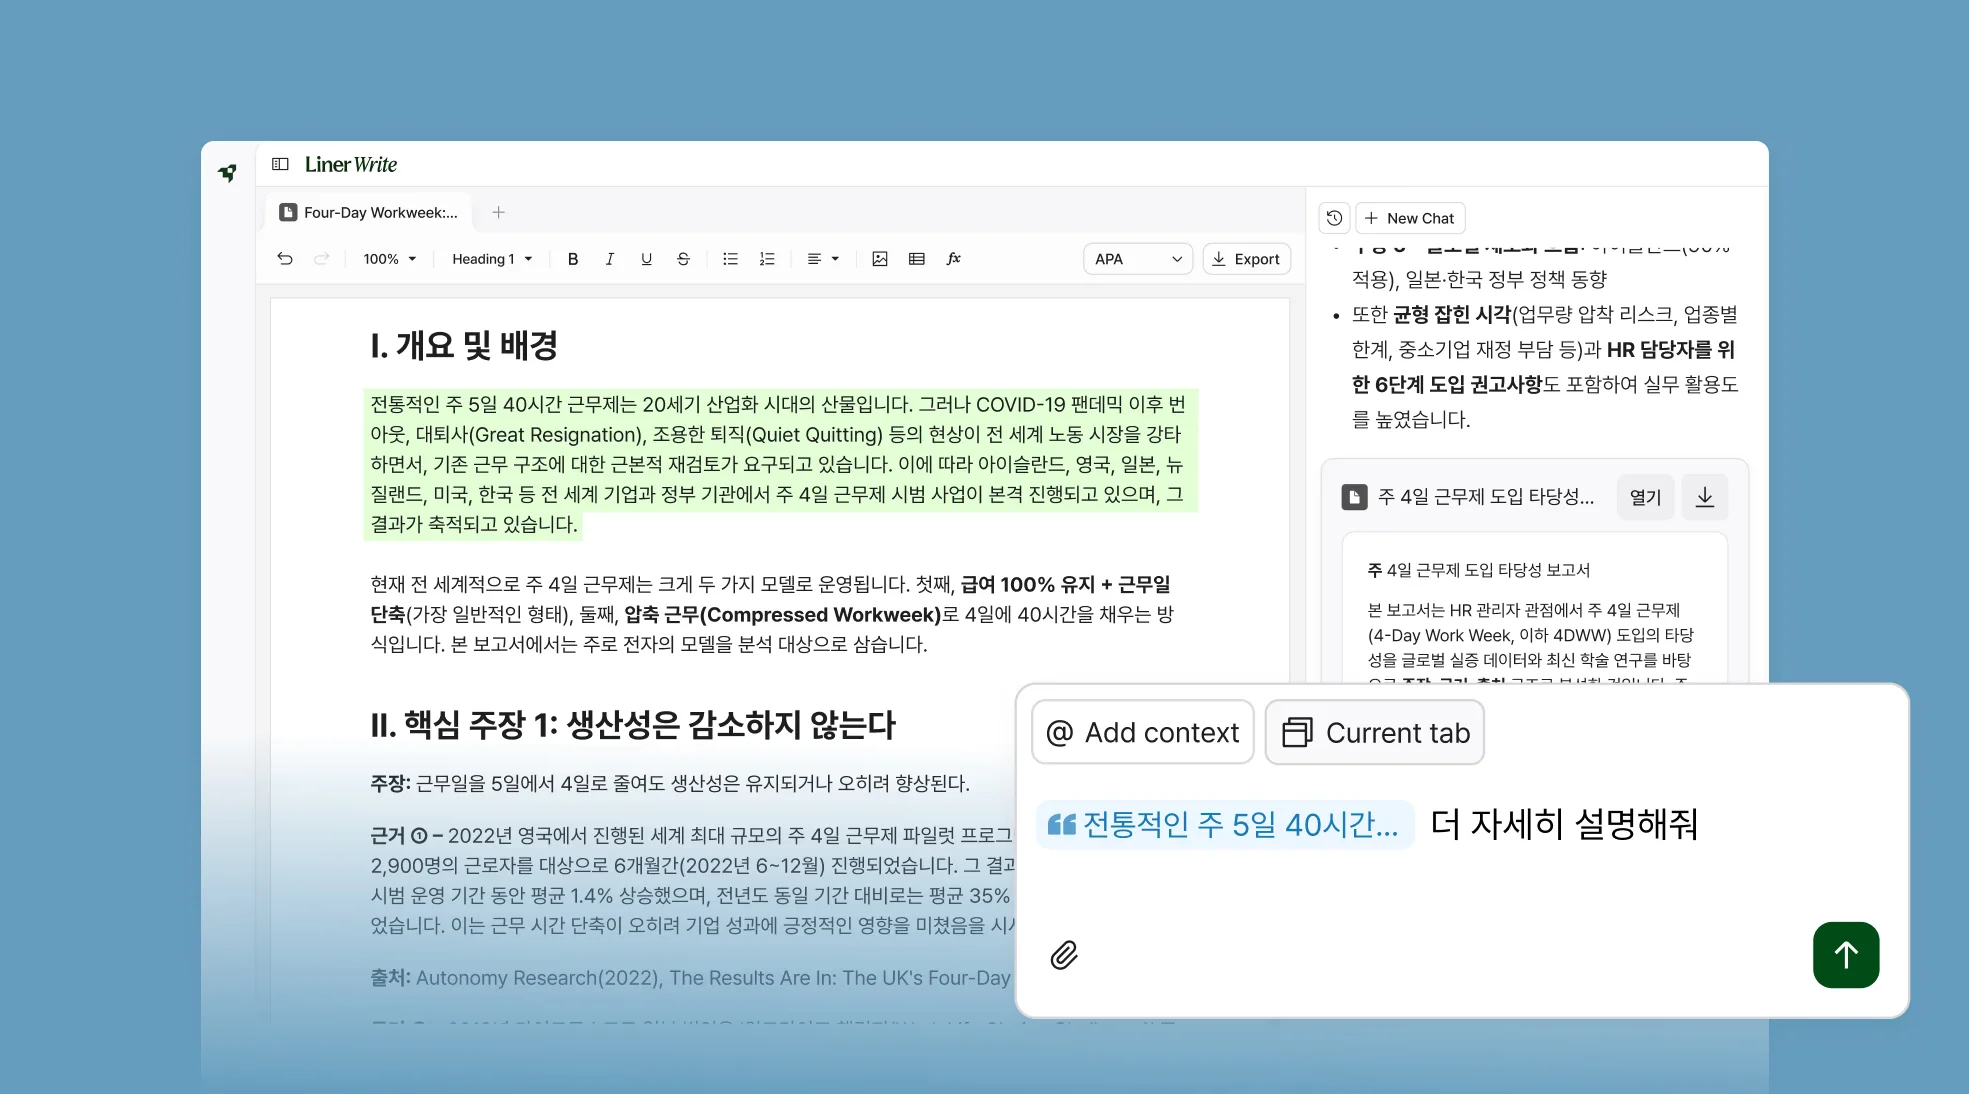Click the paperclip attach icon
The width and height of the screenshot is (1969, 1094).
[1064, 955]
